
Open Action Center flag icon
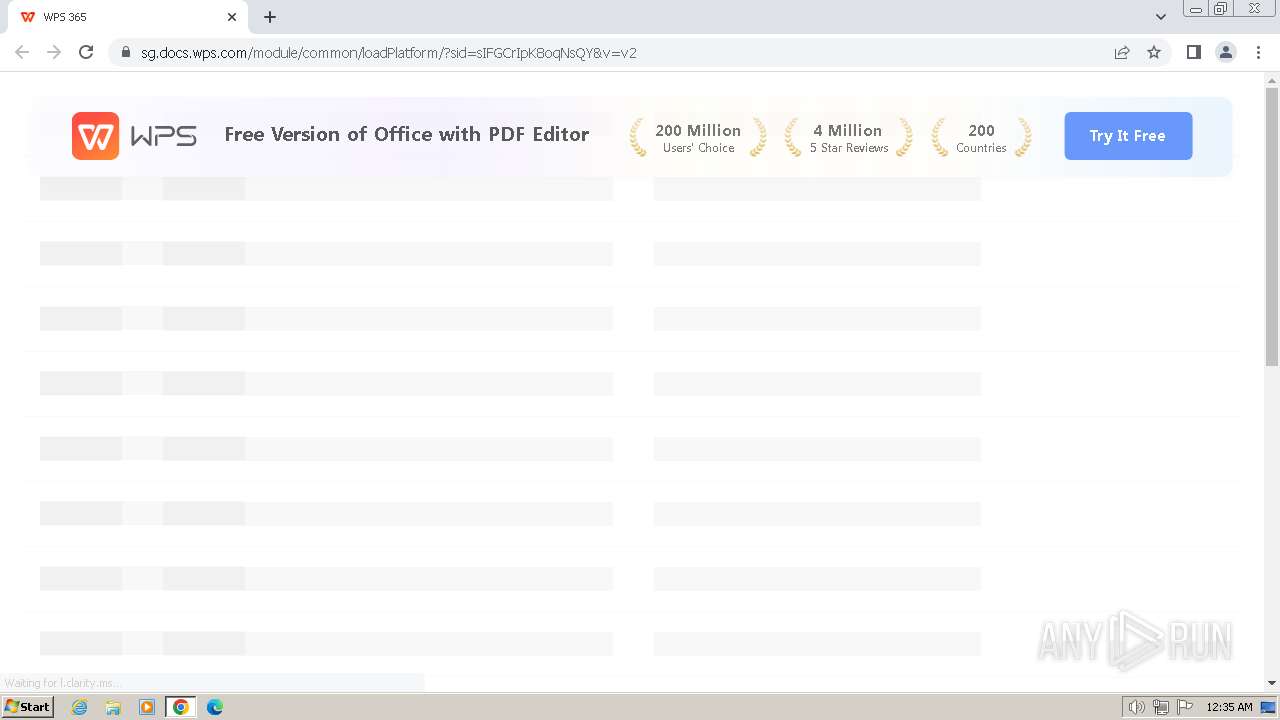pos(1185,707)
